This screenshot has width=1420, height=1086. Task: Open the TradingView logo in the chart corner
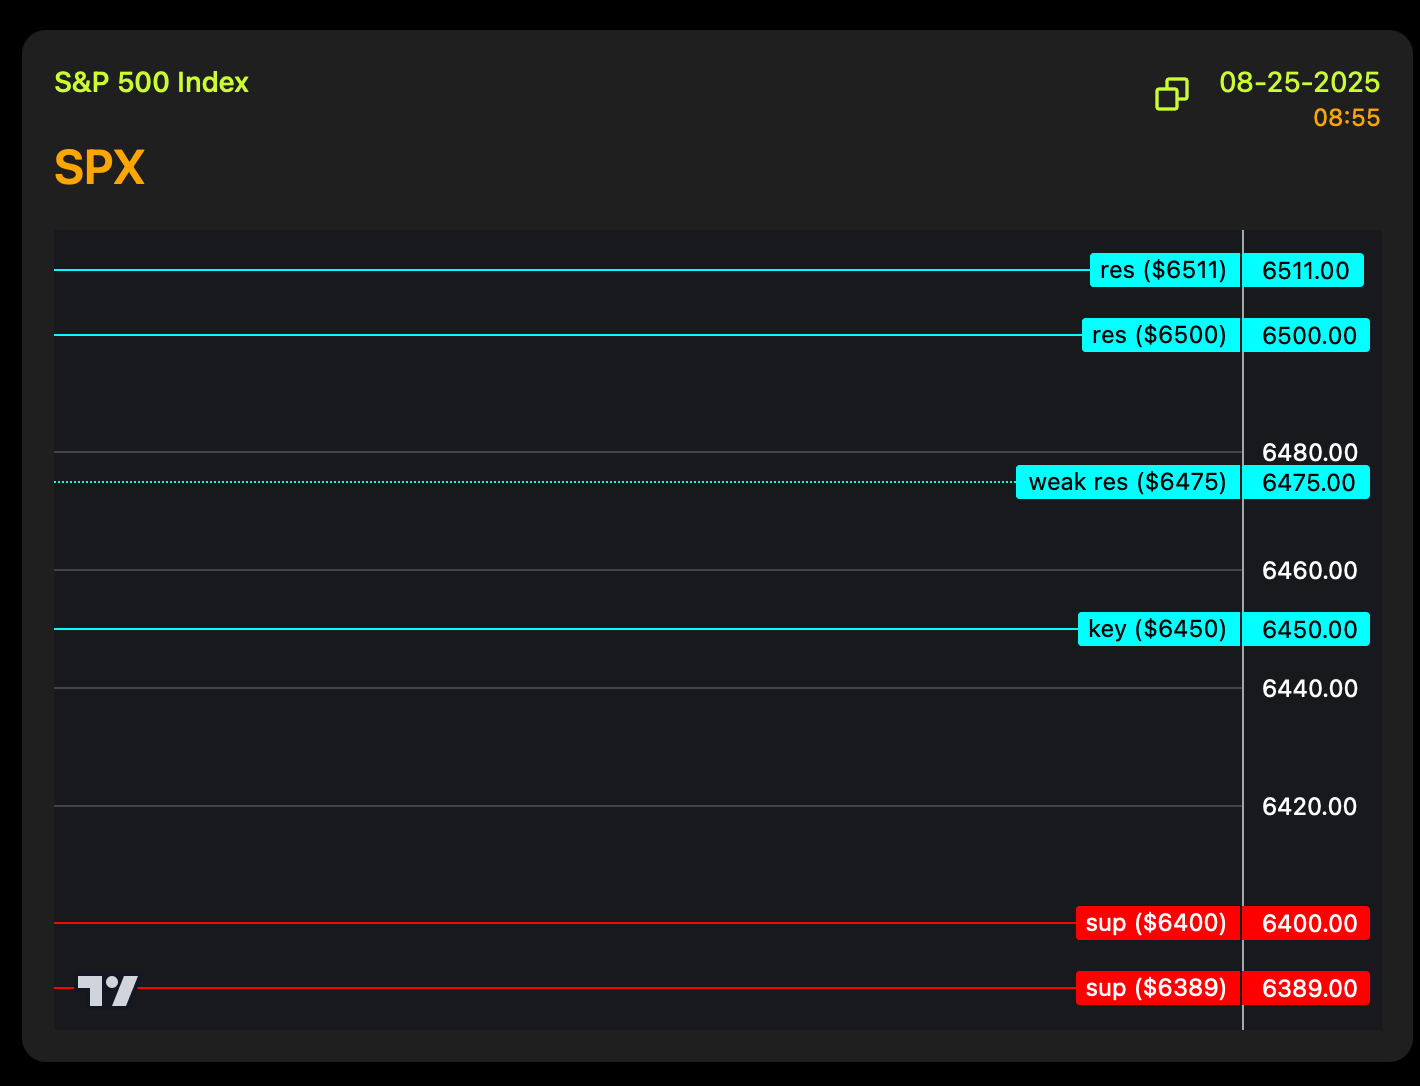(108, 990)
